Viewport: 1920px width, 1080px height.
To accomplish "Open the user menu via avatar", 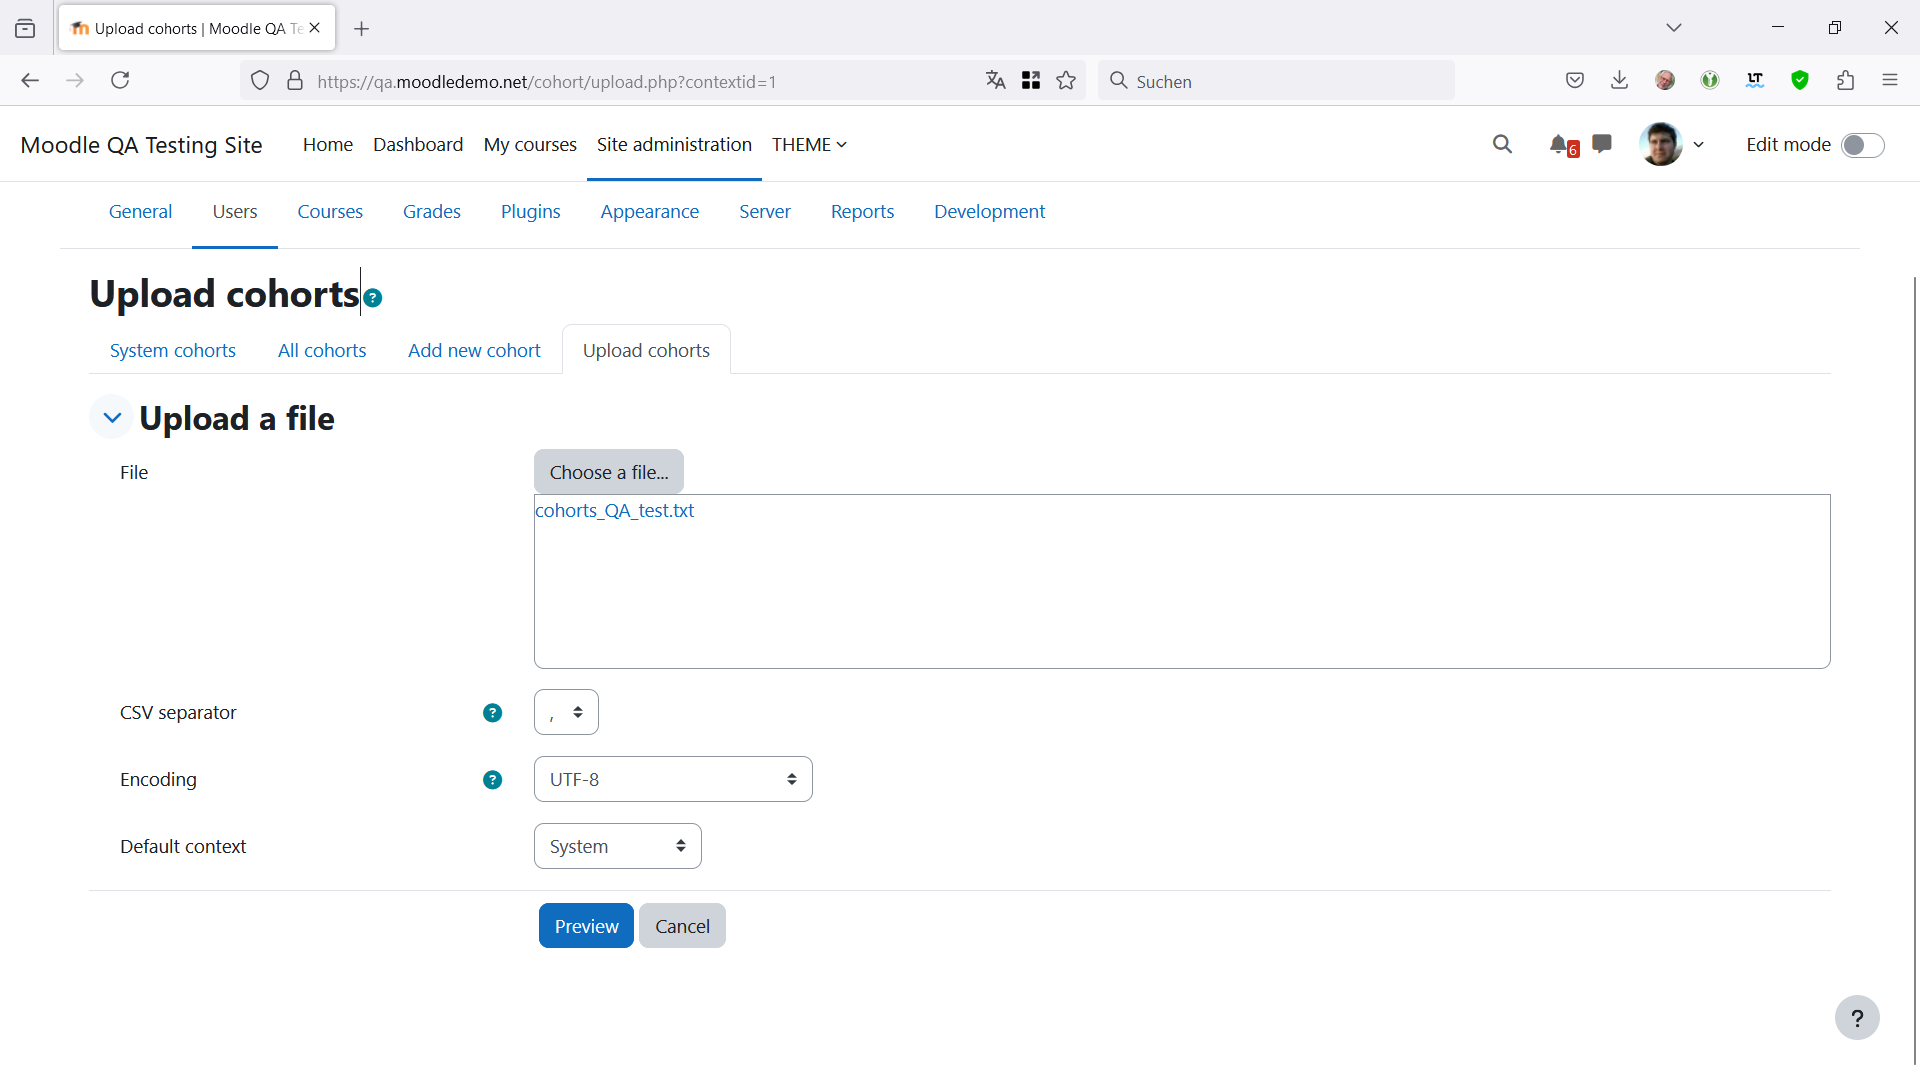I will (x=1661, y=145).
